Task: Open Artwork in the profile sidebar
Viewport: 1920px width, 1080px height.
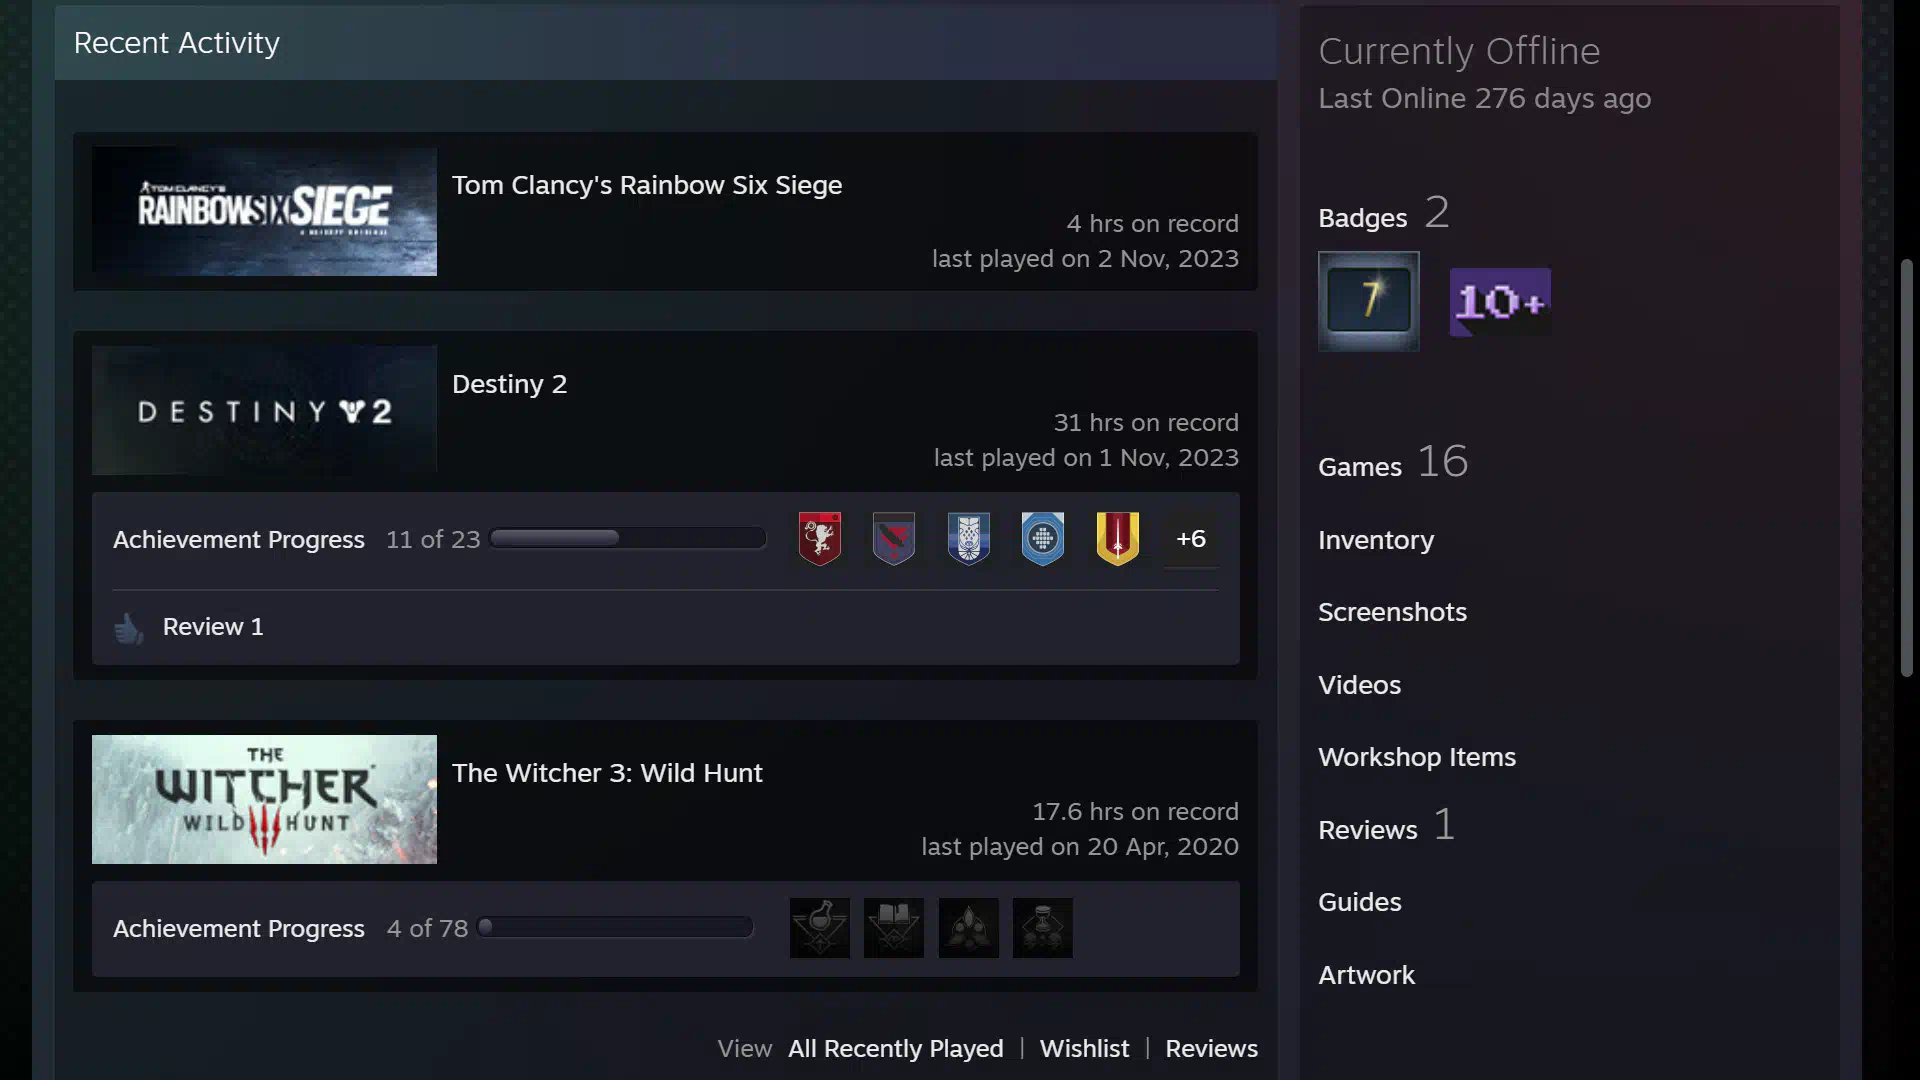Action: pyautogui.click(x=1366, y=976)
